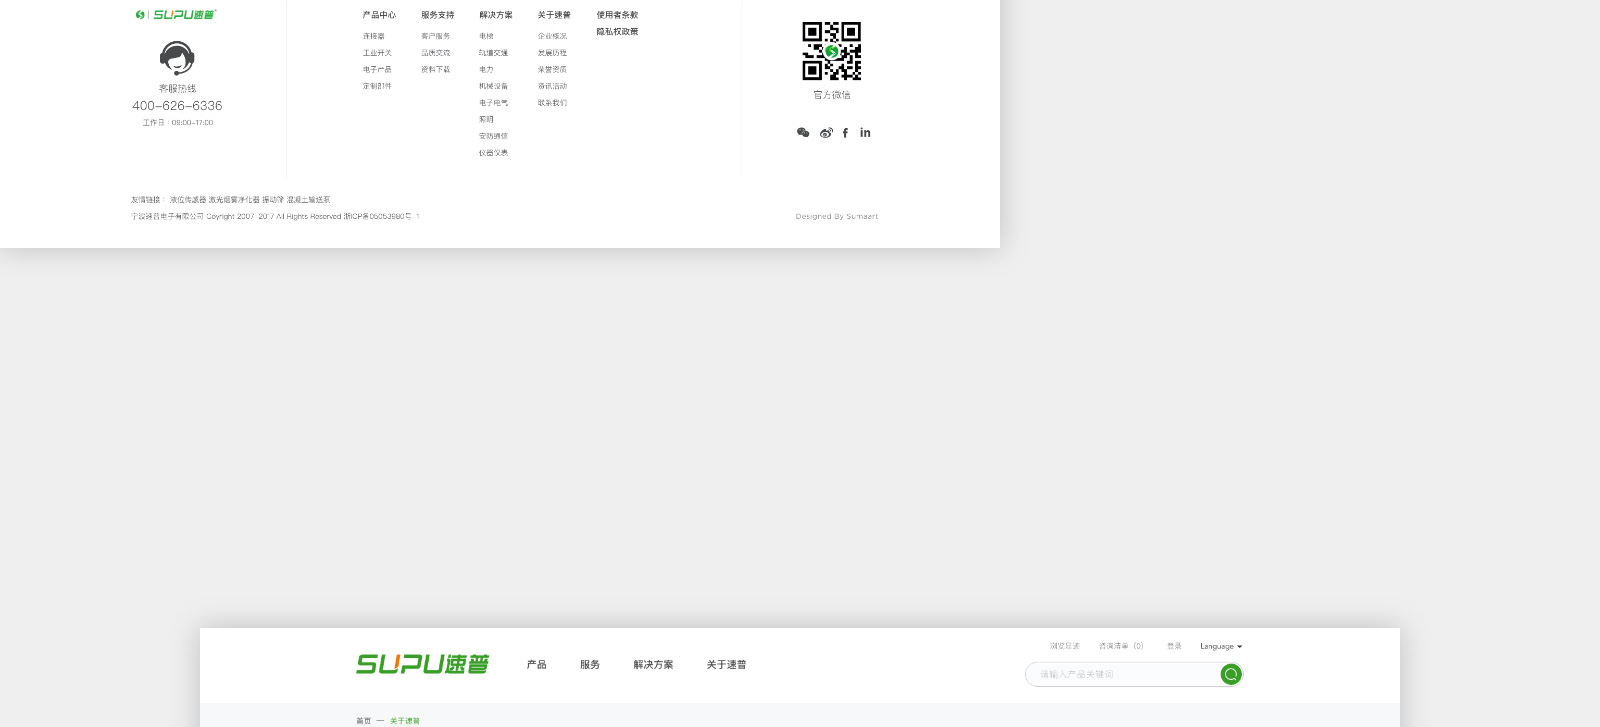Open the 产品 navigation menu
This screenshot has height=727, width=1600.
pos(536,665)
